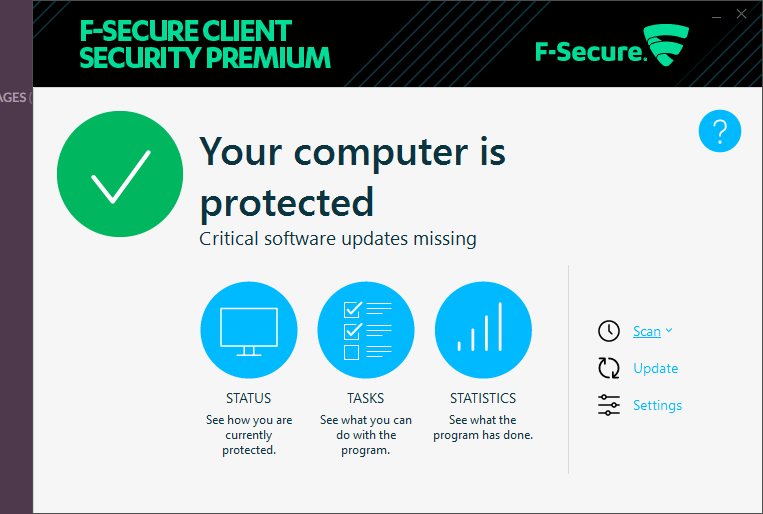Open the Tasks checklist icon
The height and width of the screenshot is (514, 763).
click(x=366, y=330)
